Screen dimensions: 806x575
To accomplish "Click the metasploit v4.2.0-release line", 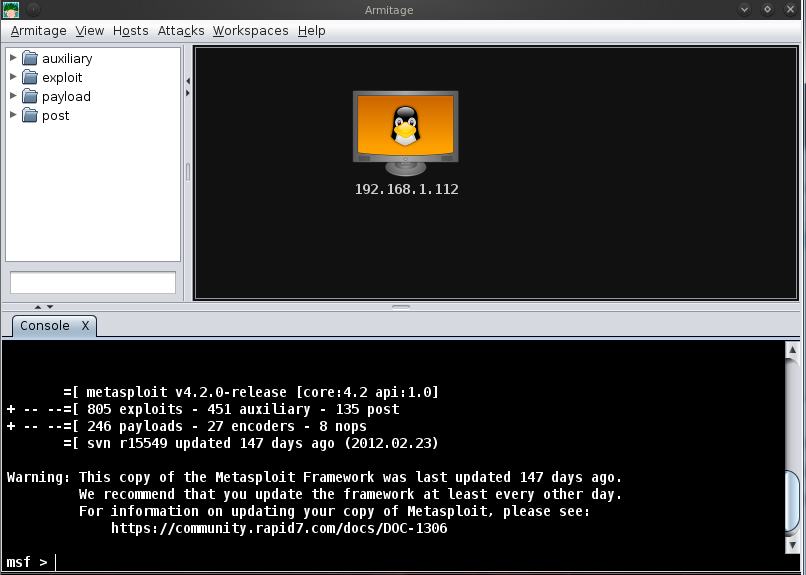I will pyautogui.click(x=251, y=392).
